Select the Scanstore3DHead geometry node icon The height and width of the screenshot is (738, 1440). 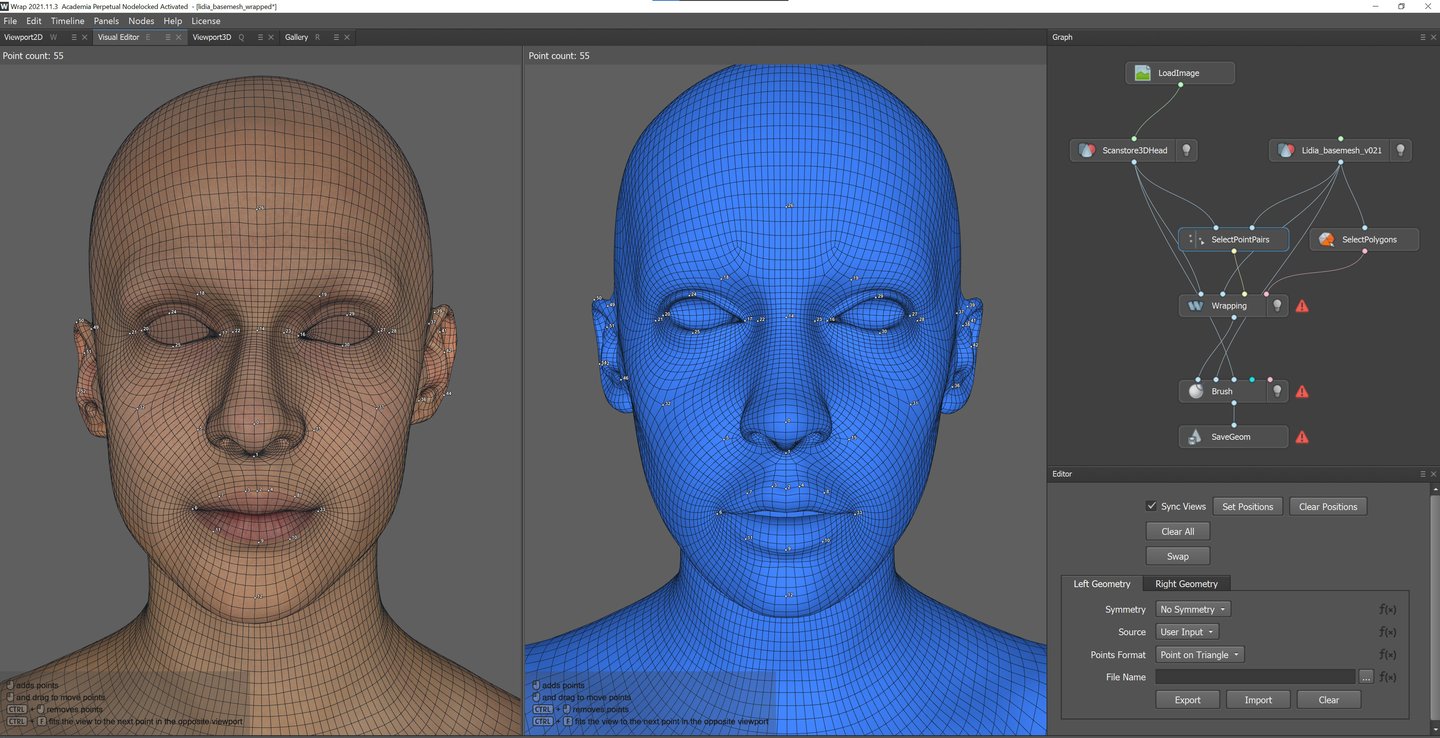1086,151
